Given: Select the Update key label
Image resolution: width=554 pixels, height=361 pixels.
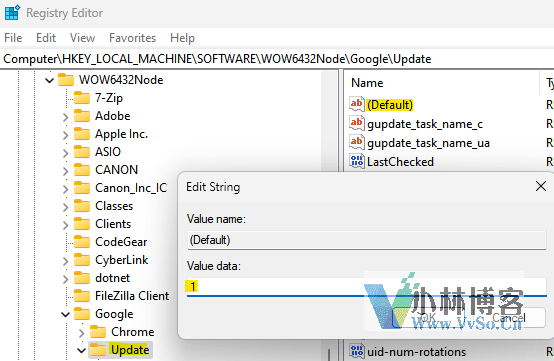Looking at the screenshot, I should pos(130,350).
